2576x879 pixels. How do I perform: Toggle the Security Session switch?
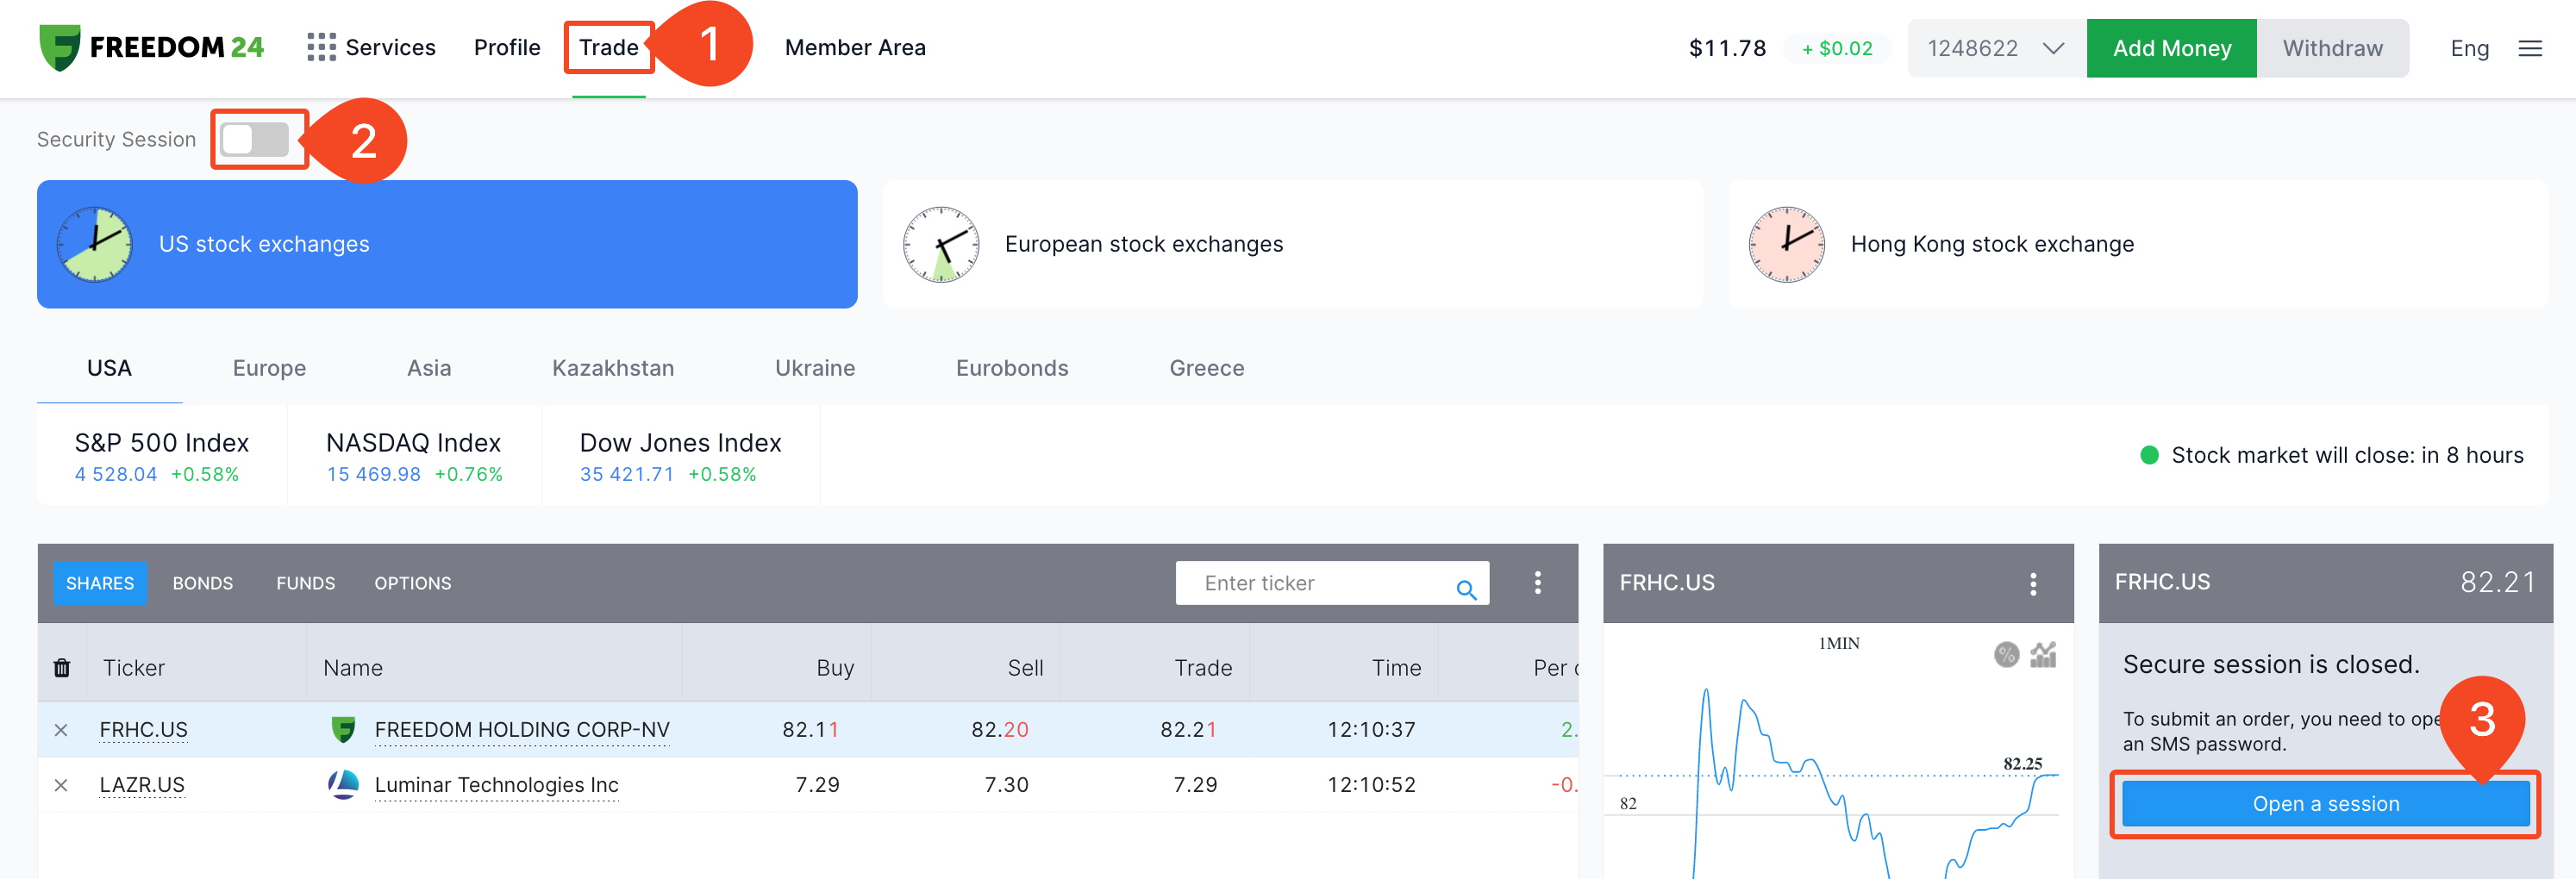click(x=255, y=139)
